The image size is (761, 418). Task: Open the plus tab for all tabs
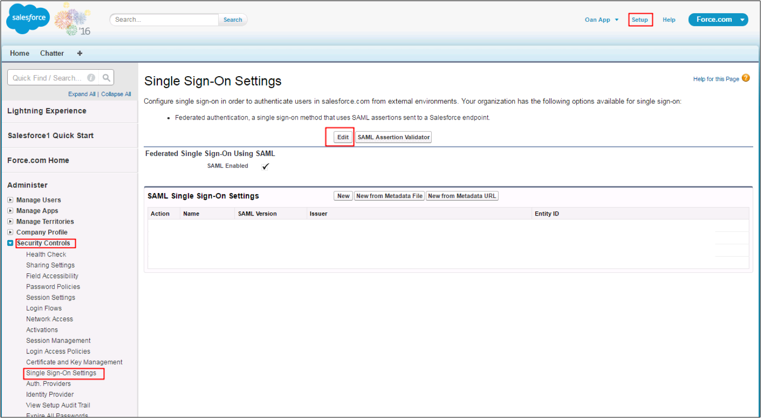click(80, 53)
